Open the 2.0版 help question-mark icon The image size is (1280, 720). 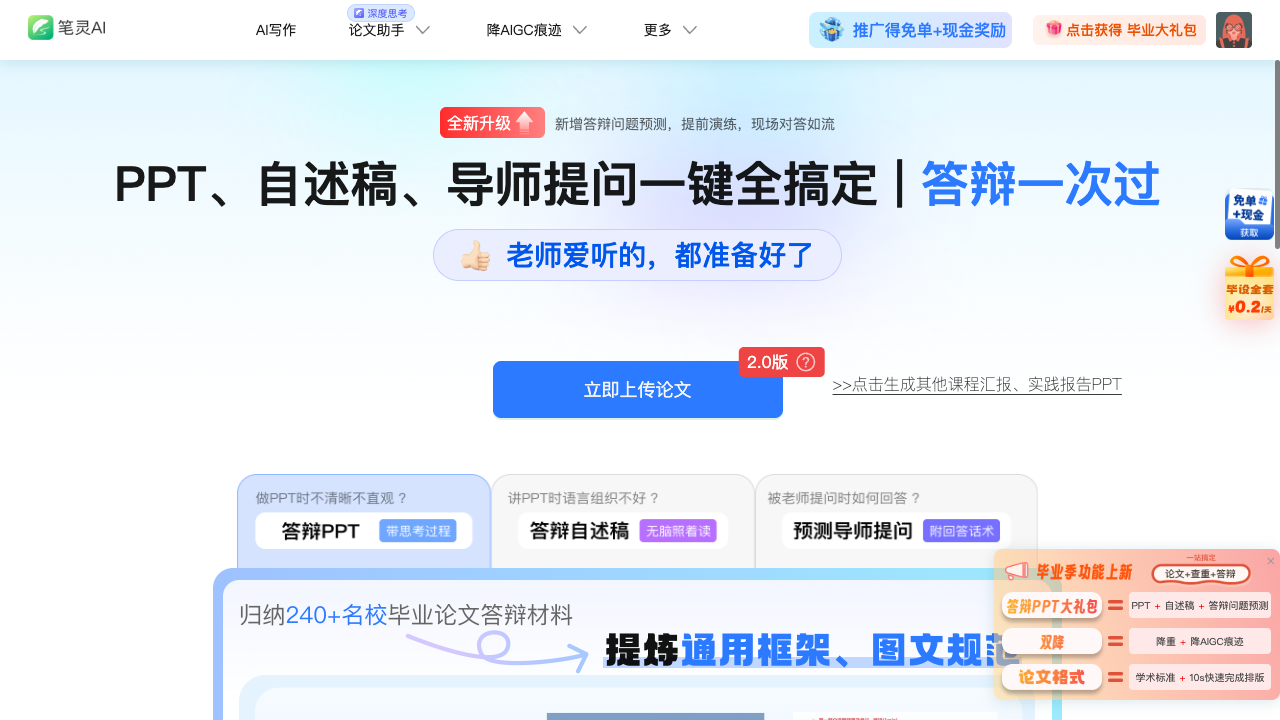coord(808,362)
